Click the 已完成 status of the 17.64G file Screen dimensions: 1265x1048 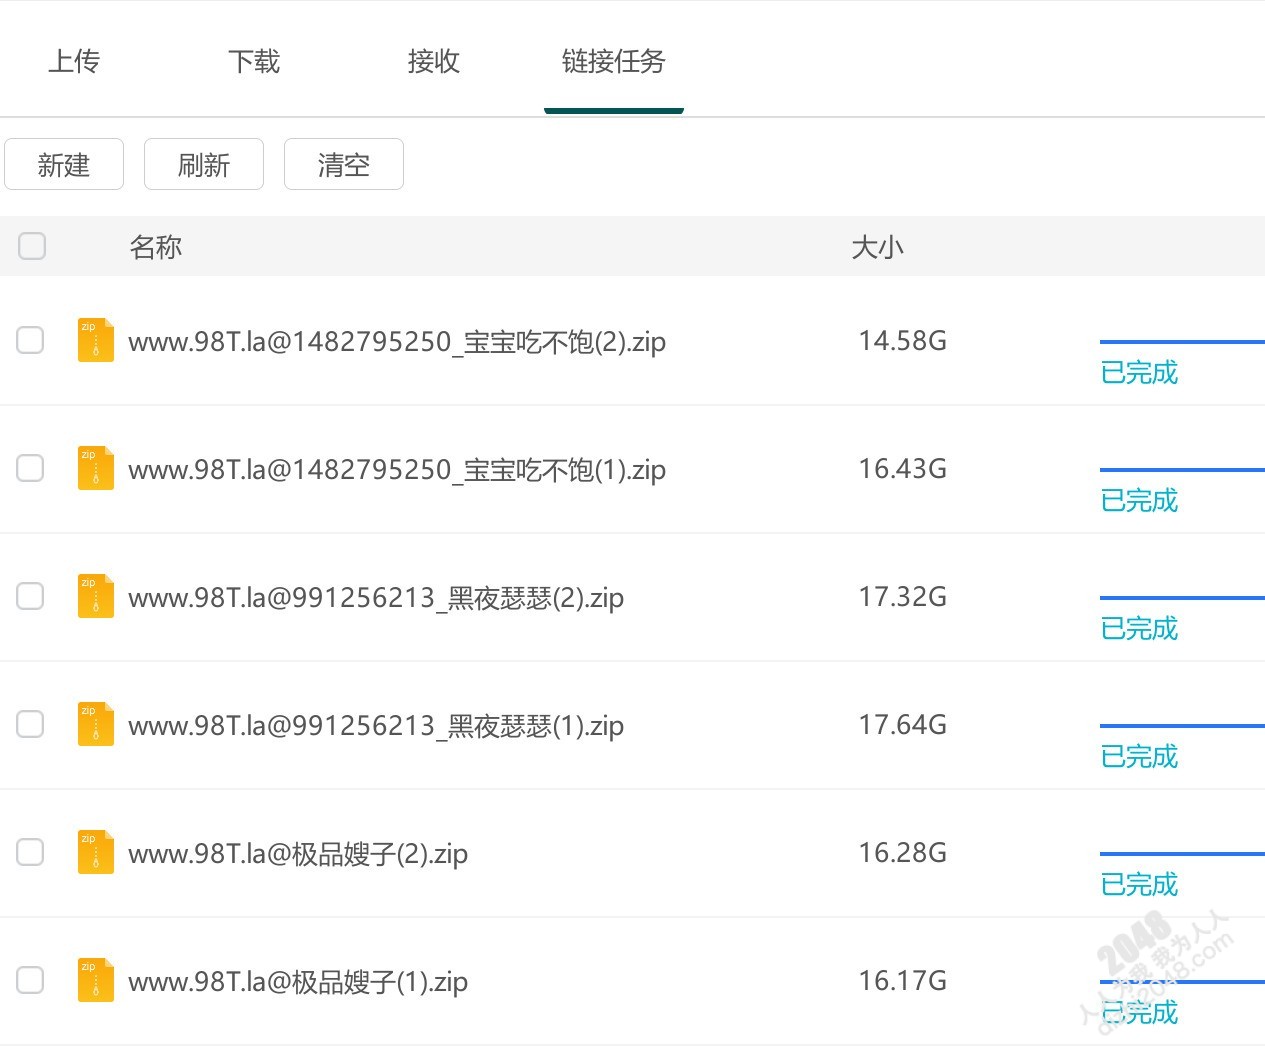click(x=1139, y=757)
